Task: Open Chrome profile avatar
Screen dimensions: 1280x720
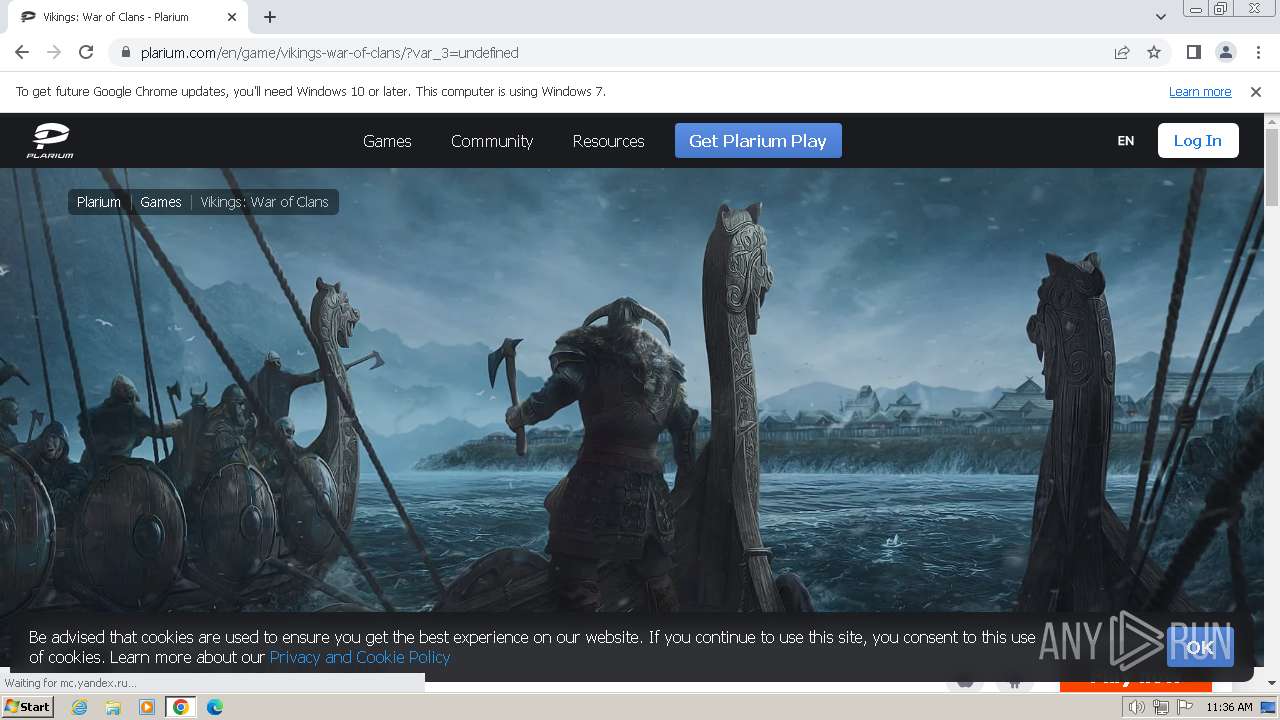Action: click(1225, 52)
